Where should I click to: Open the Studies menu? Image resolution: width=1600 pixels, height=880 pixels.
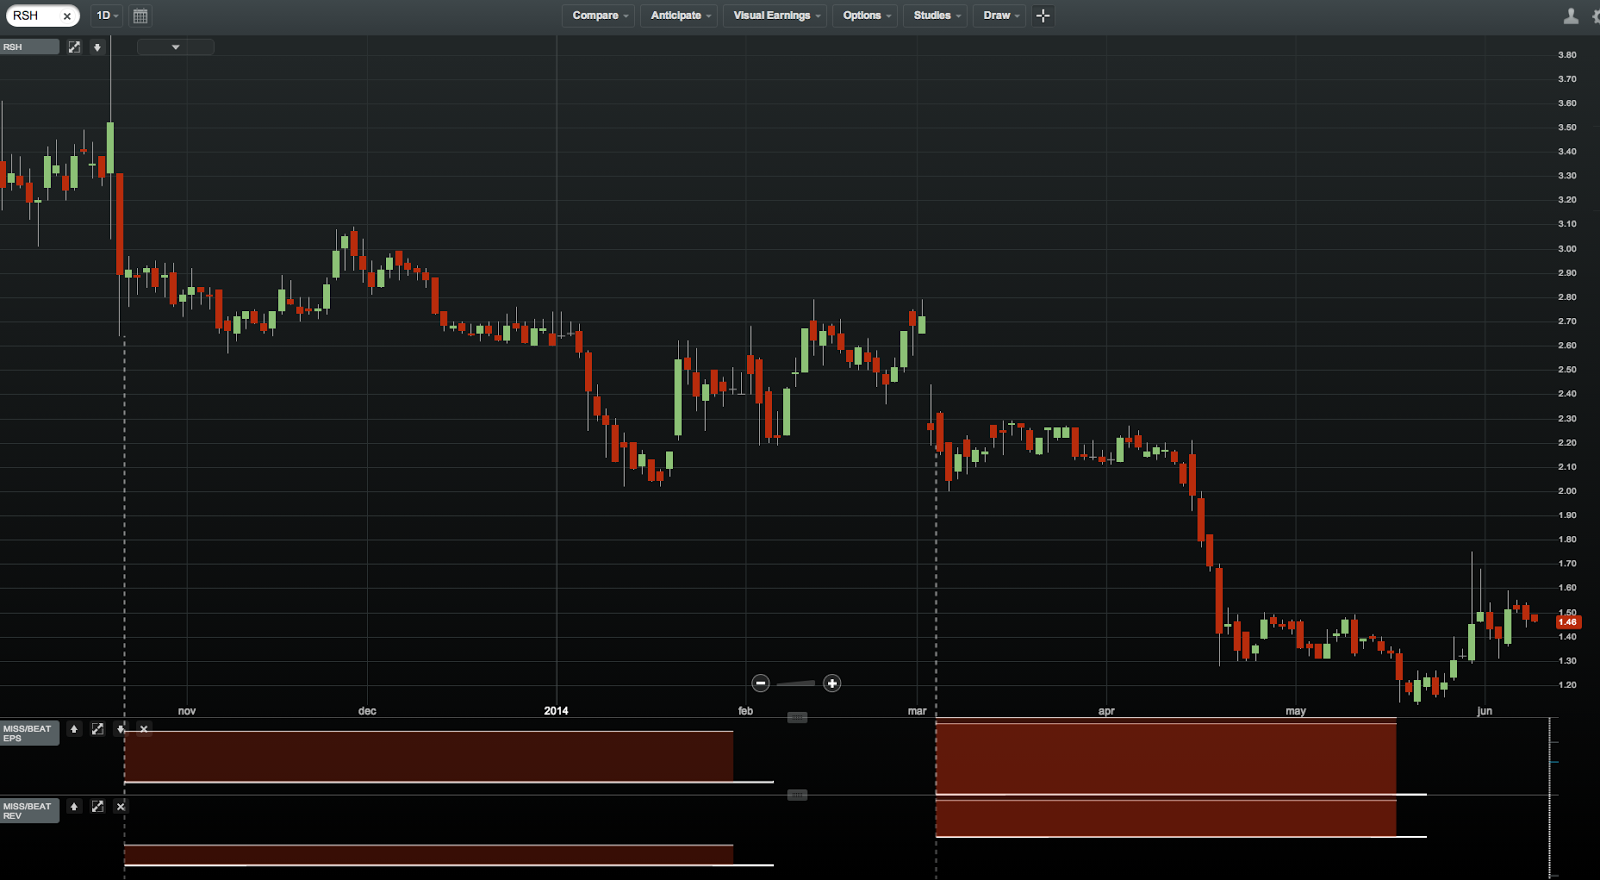[x=936, y=16]
